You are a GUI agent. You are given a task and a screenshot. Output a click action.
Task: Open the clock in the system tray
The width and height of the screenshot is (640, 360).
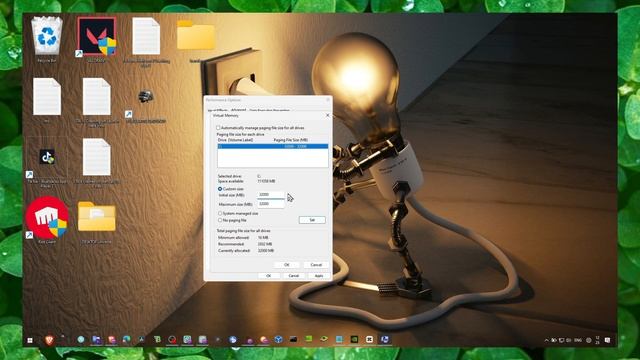(x=597, y=340)
